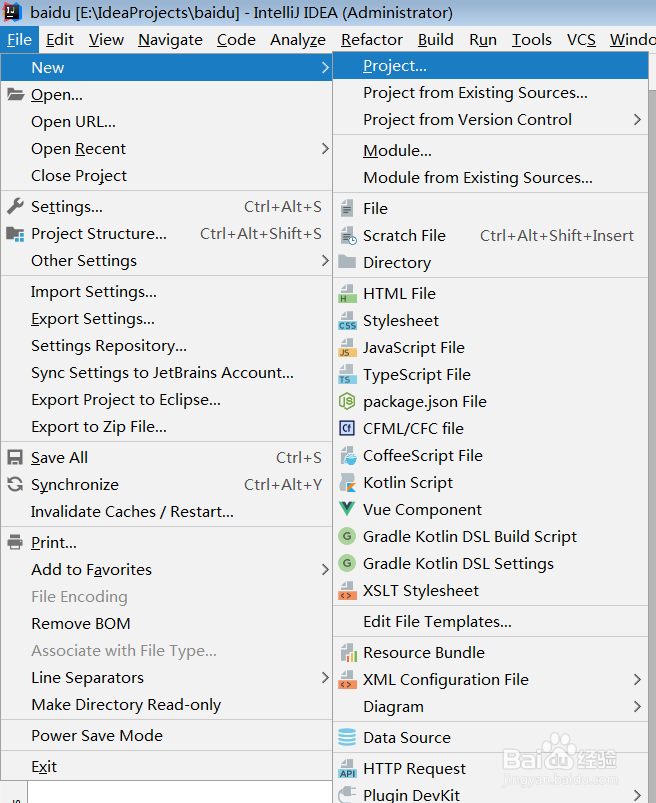
Task: Select Edit File Templates...
Action: click(491, 621)
